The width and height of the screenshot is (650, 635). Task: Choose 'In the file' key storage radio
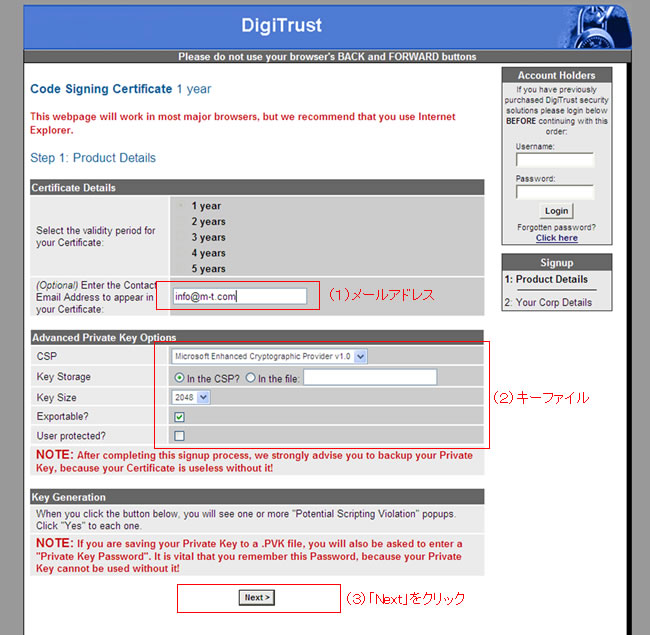[x=250, y=378]
